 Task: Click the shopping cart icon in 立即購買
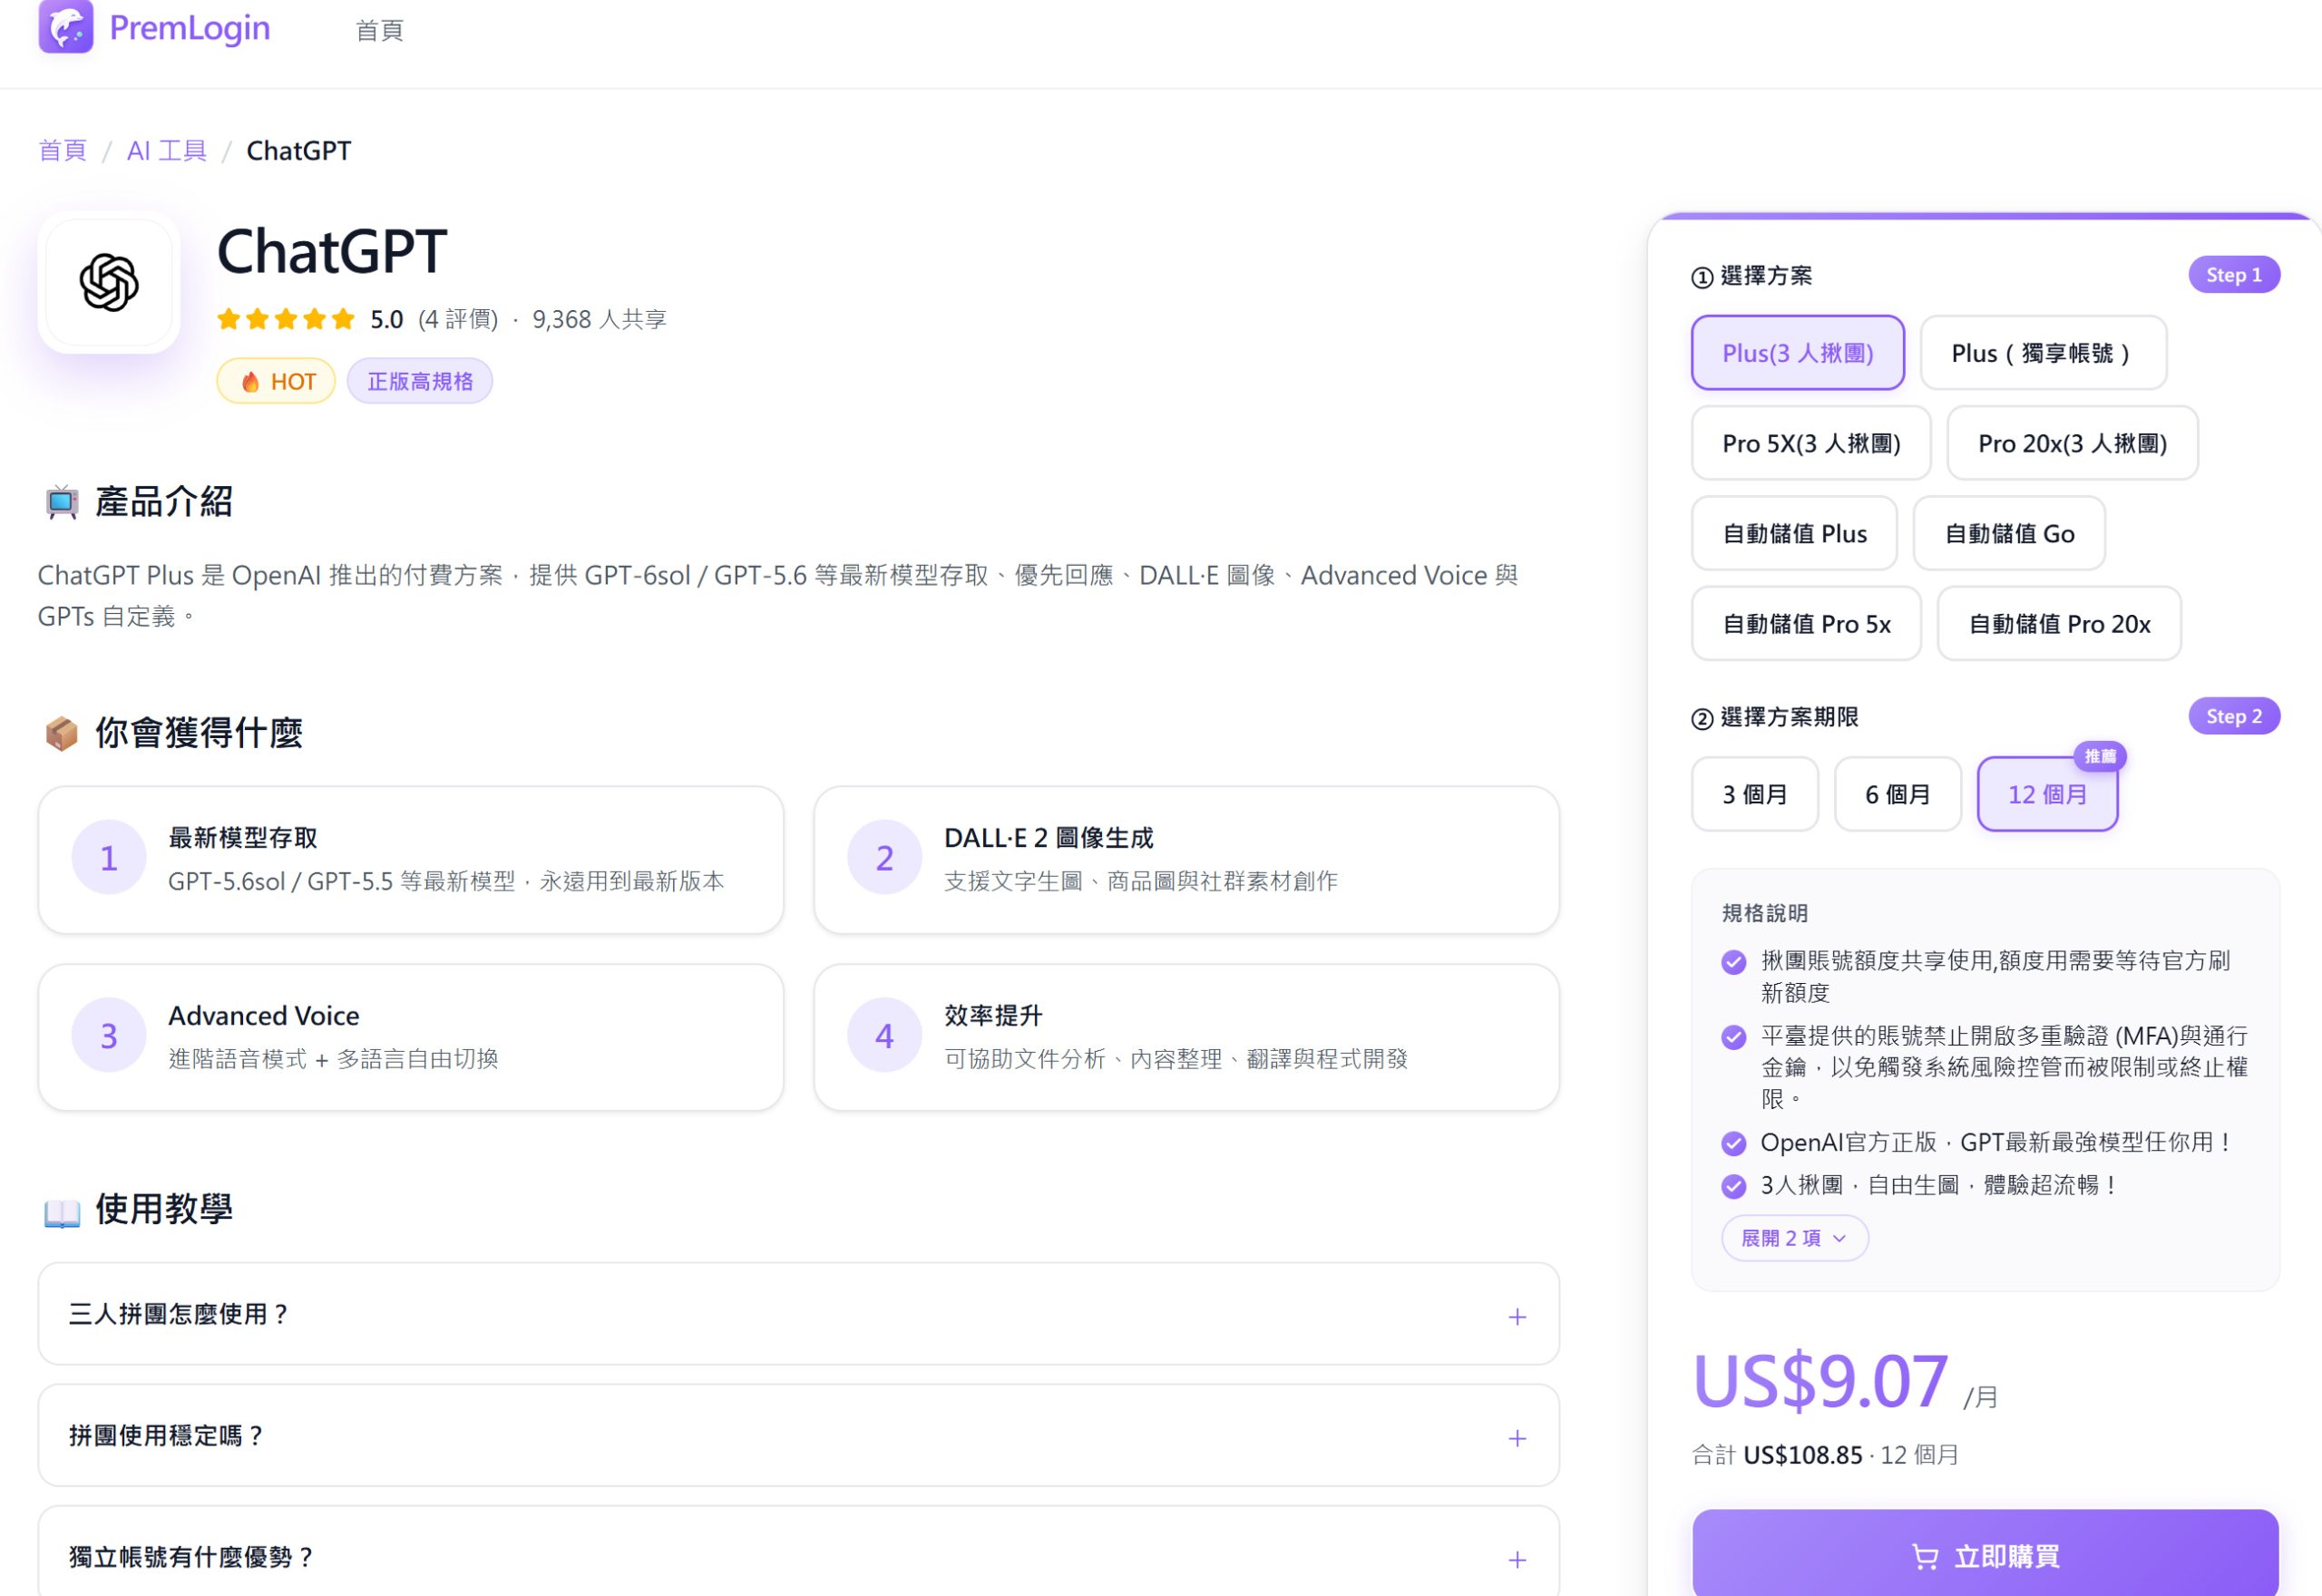point(1925,1556)
